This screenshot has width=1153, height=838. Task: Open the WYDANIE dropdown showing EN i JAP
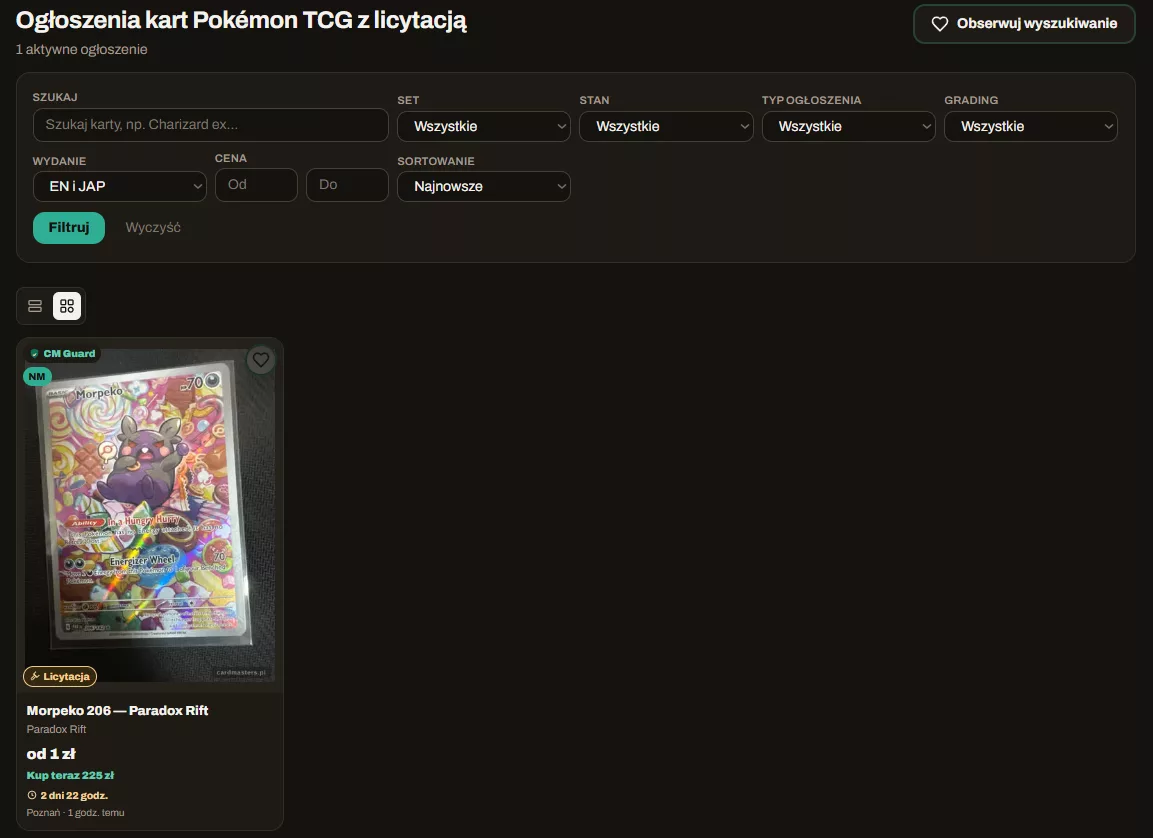(x=120, y=187)
